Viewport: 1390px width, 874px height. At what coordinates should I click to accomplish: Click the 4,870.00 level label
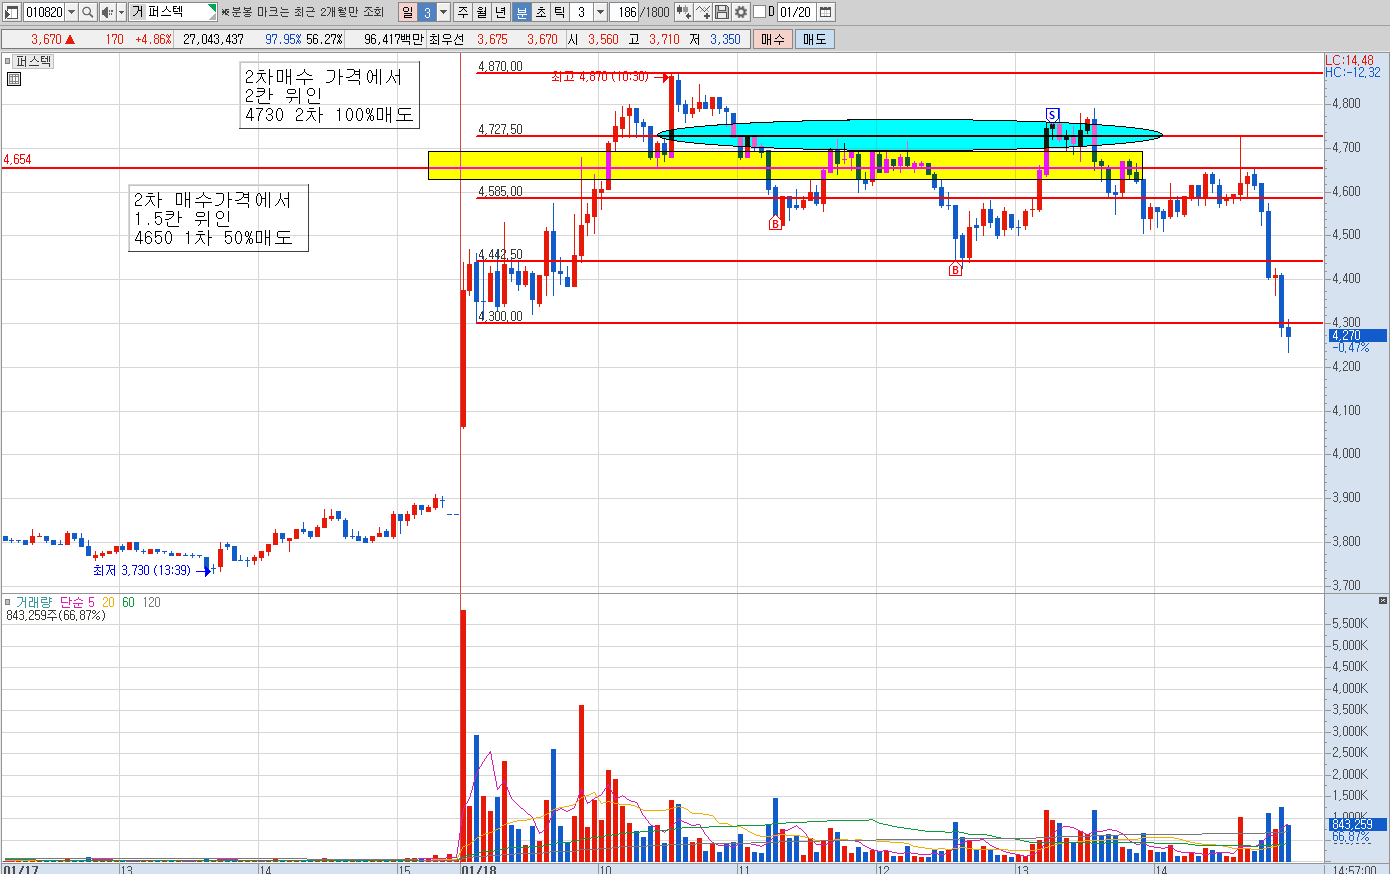tap(500, 66)
